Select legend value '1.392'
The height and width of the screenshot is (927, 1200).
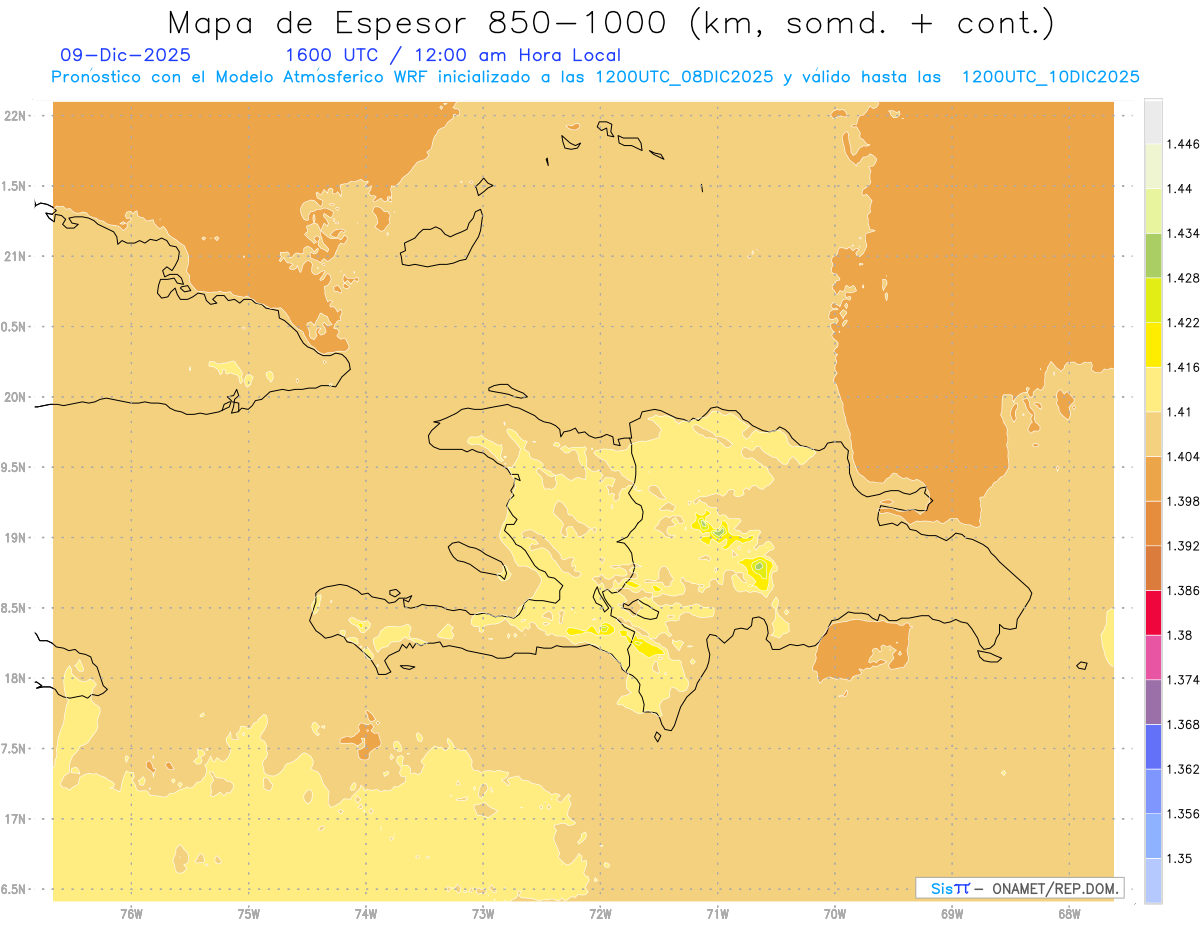point(1182,546)
